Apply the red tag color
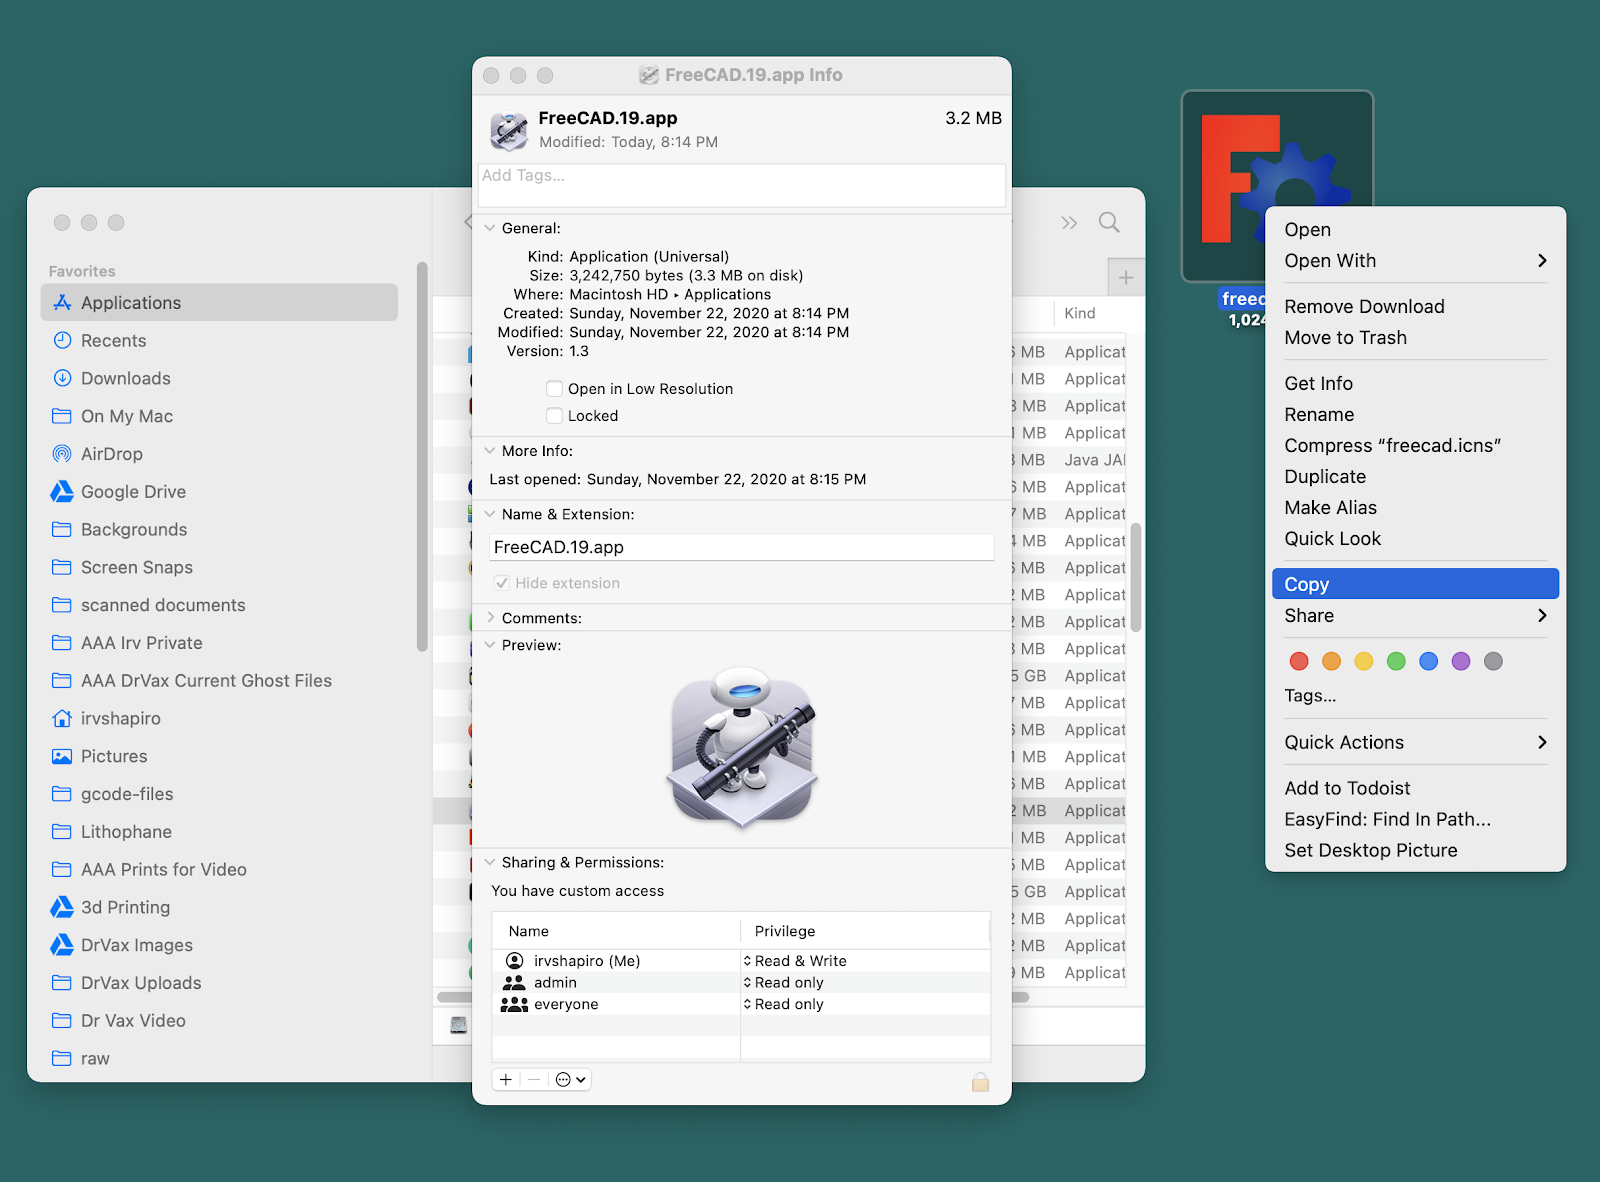Viewport: 1600px width, 1182px height. coord(1299,661)
